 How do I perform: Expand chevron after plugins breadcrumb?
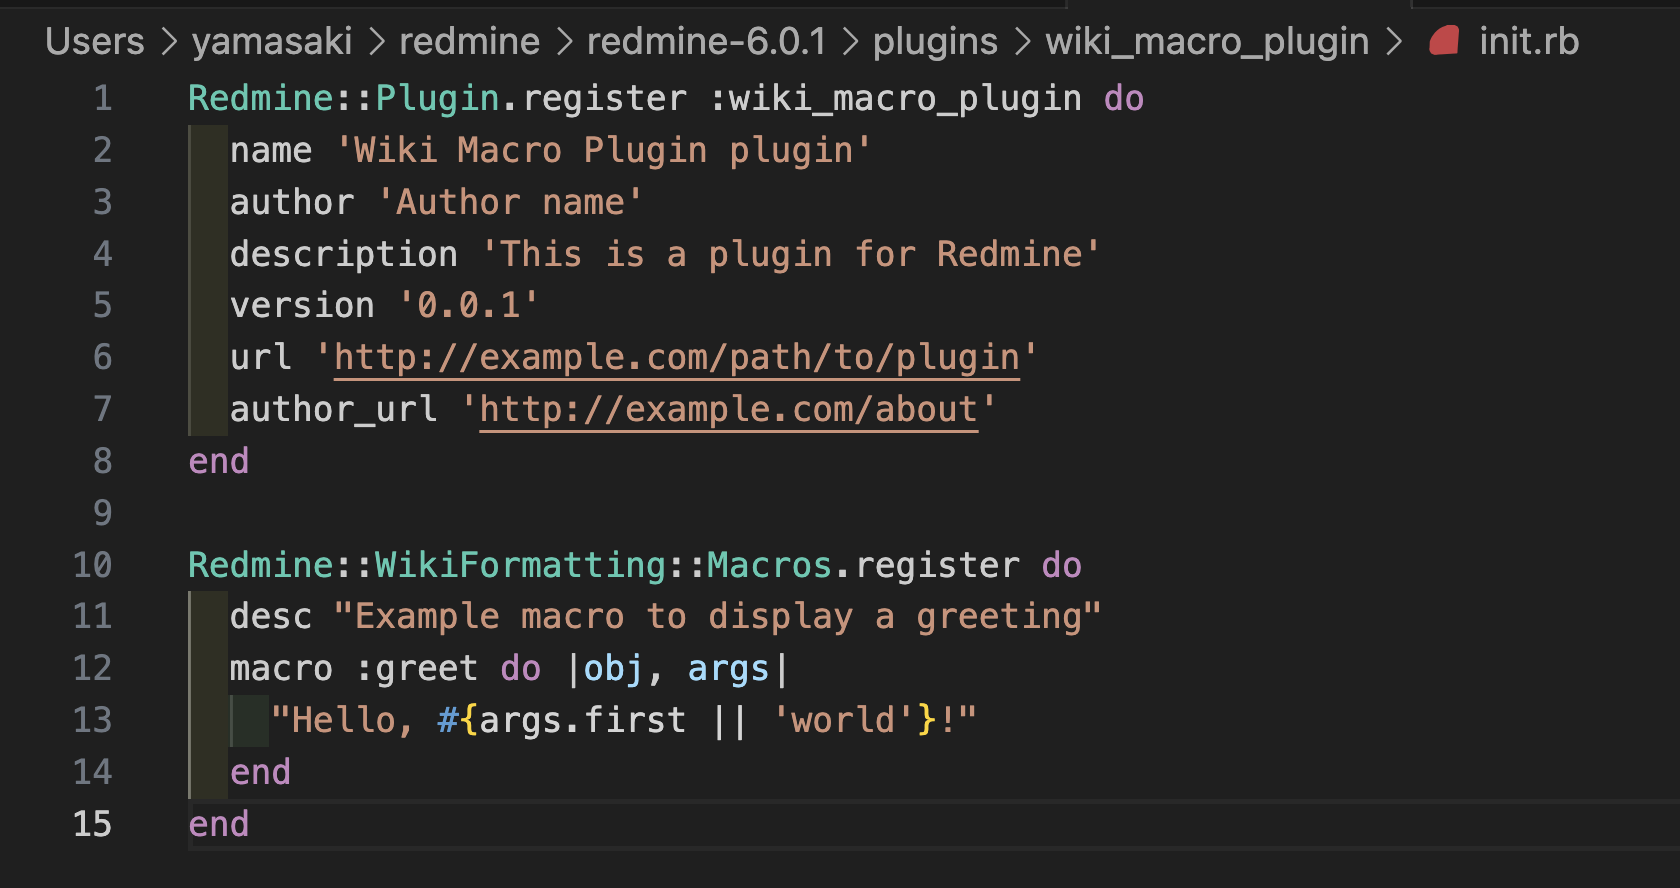pos(1022,42)
